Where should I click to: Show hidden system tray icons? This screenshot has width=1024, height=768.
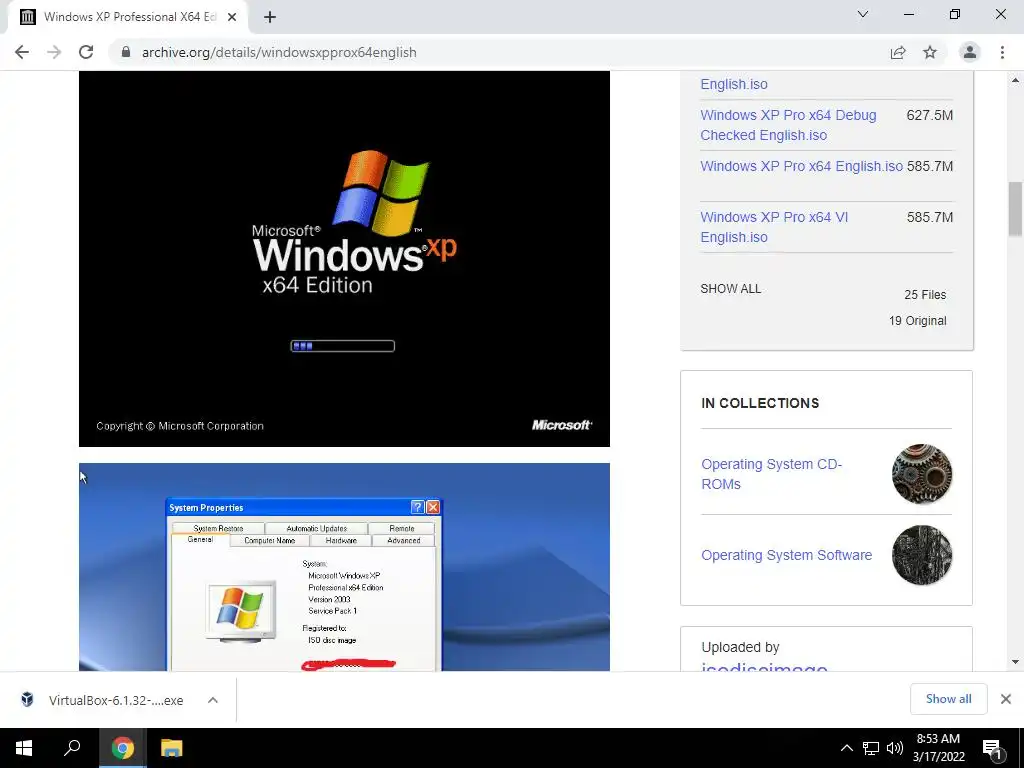[x=846, y=748]
